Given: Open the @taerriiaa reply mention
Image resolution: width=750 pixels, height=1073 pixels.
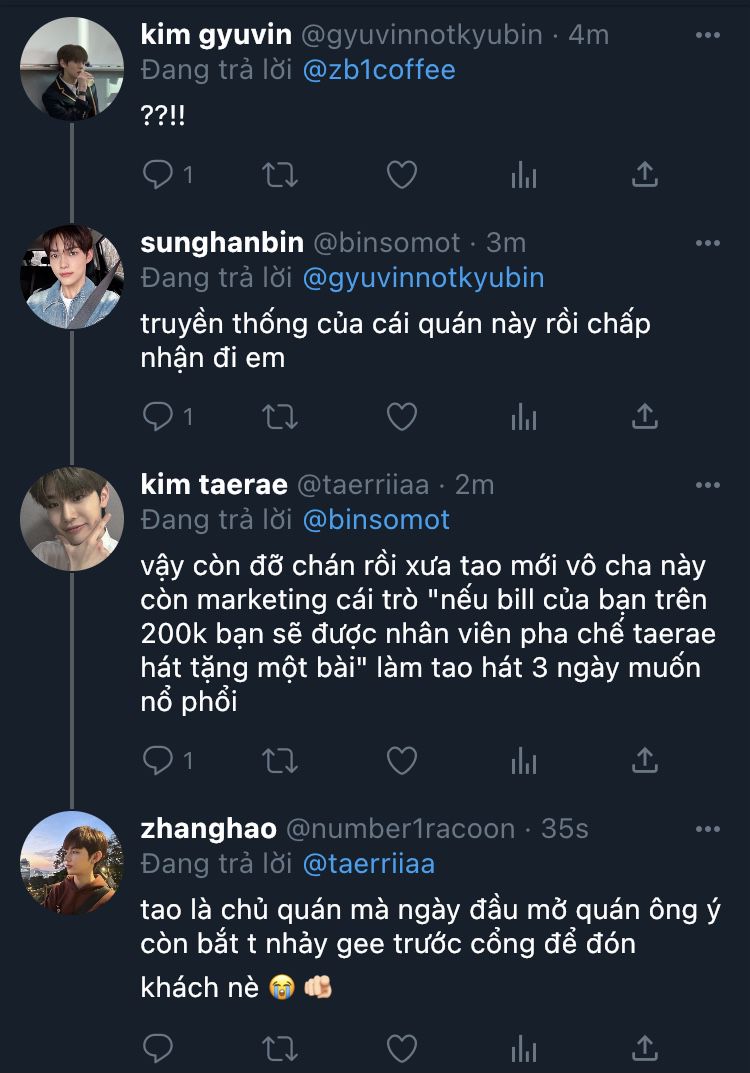Looking at the screenshot, I should pyautogui.click(x=368, y=863).
